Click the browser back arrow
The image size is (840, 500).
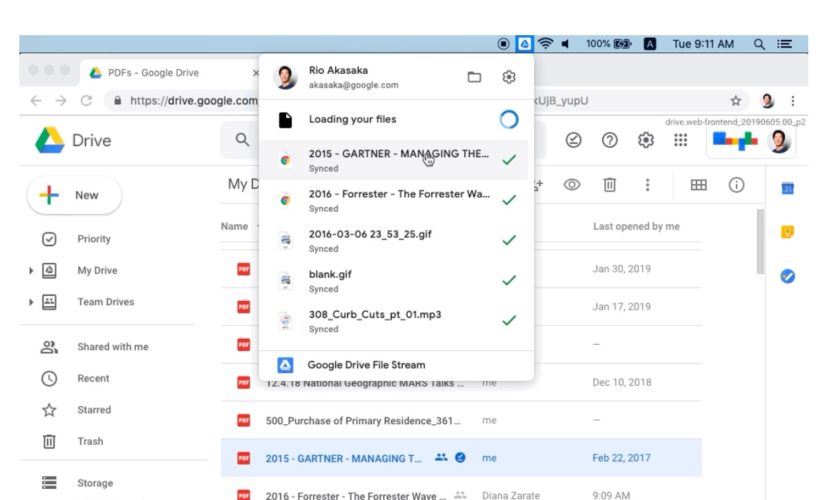(36, 101)
